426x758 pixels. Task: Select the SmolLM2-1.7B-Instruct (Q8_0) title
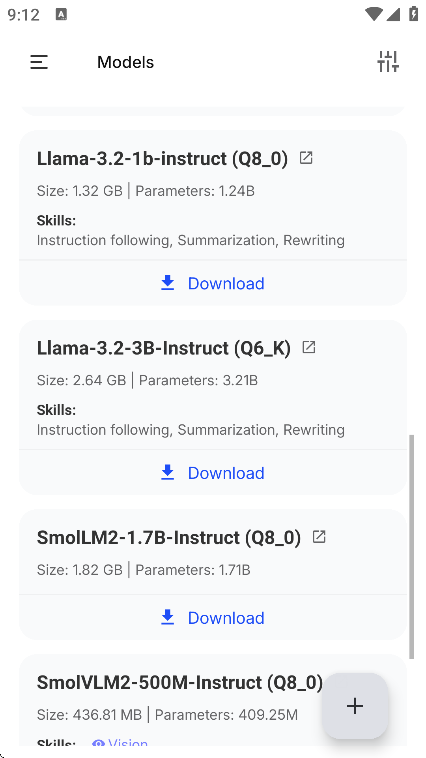[x=169, y=538]
